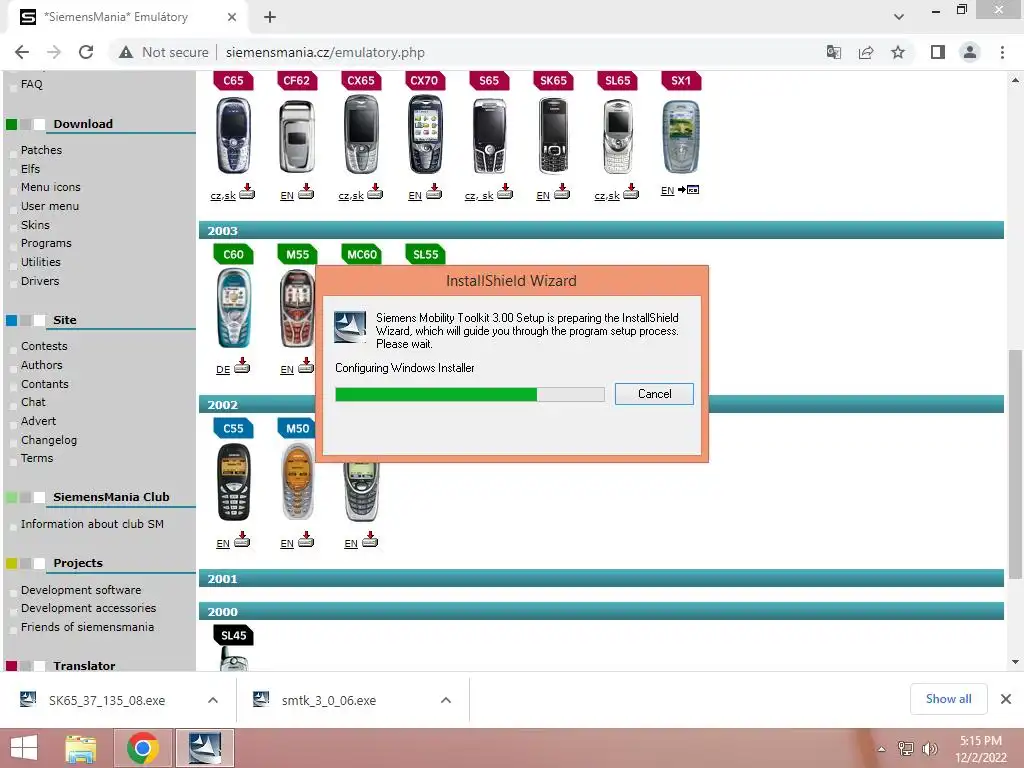Click the C60 emulator download icon
The width and height of the screenshot is (1024, 768).
coord(242,365)
